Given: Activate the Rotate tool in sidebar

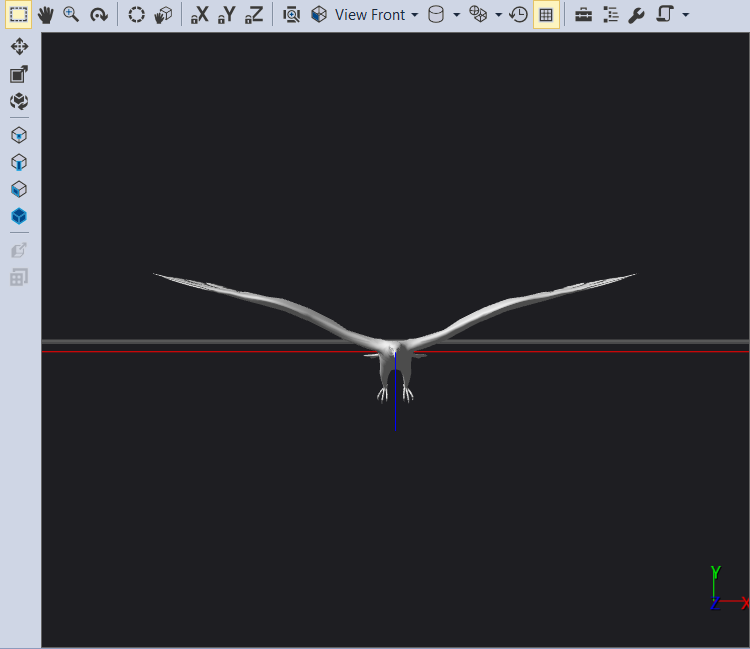Looking at the screenshot, I should click(x=19, y=101).
